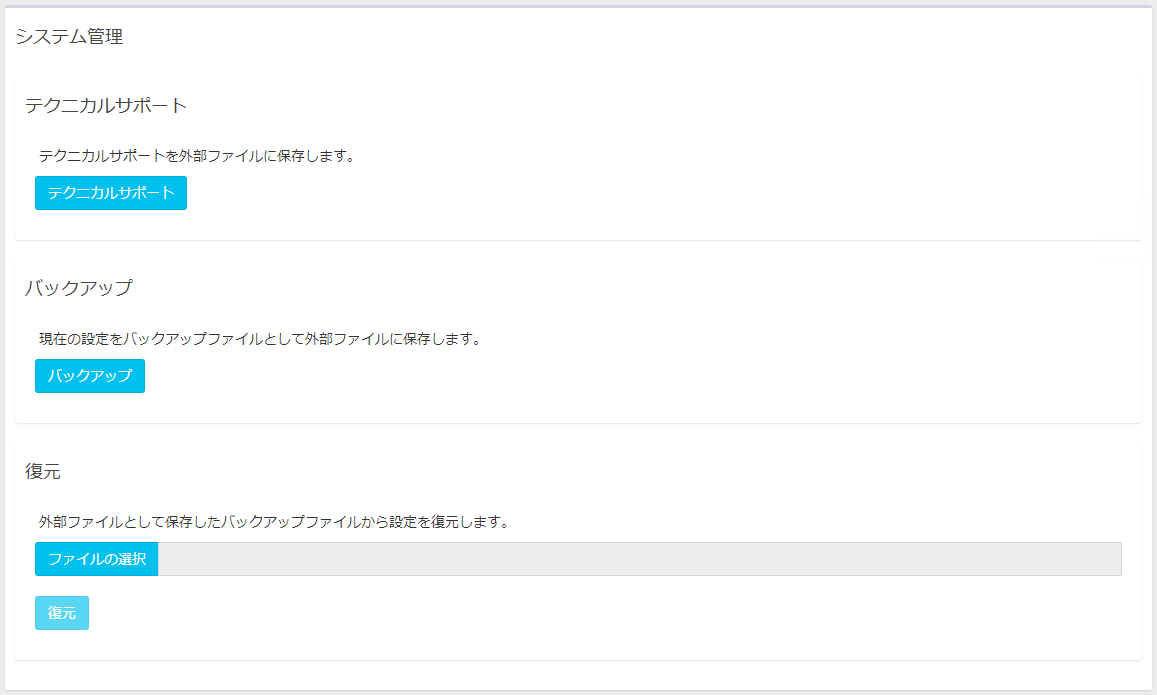Click the gray selected-file path field
Viewport: 1157px width, 695px height.
[x=639, y=559]
